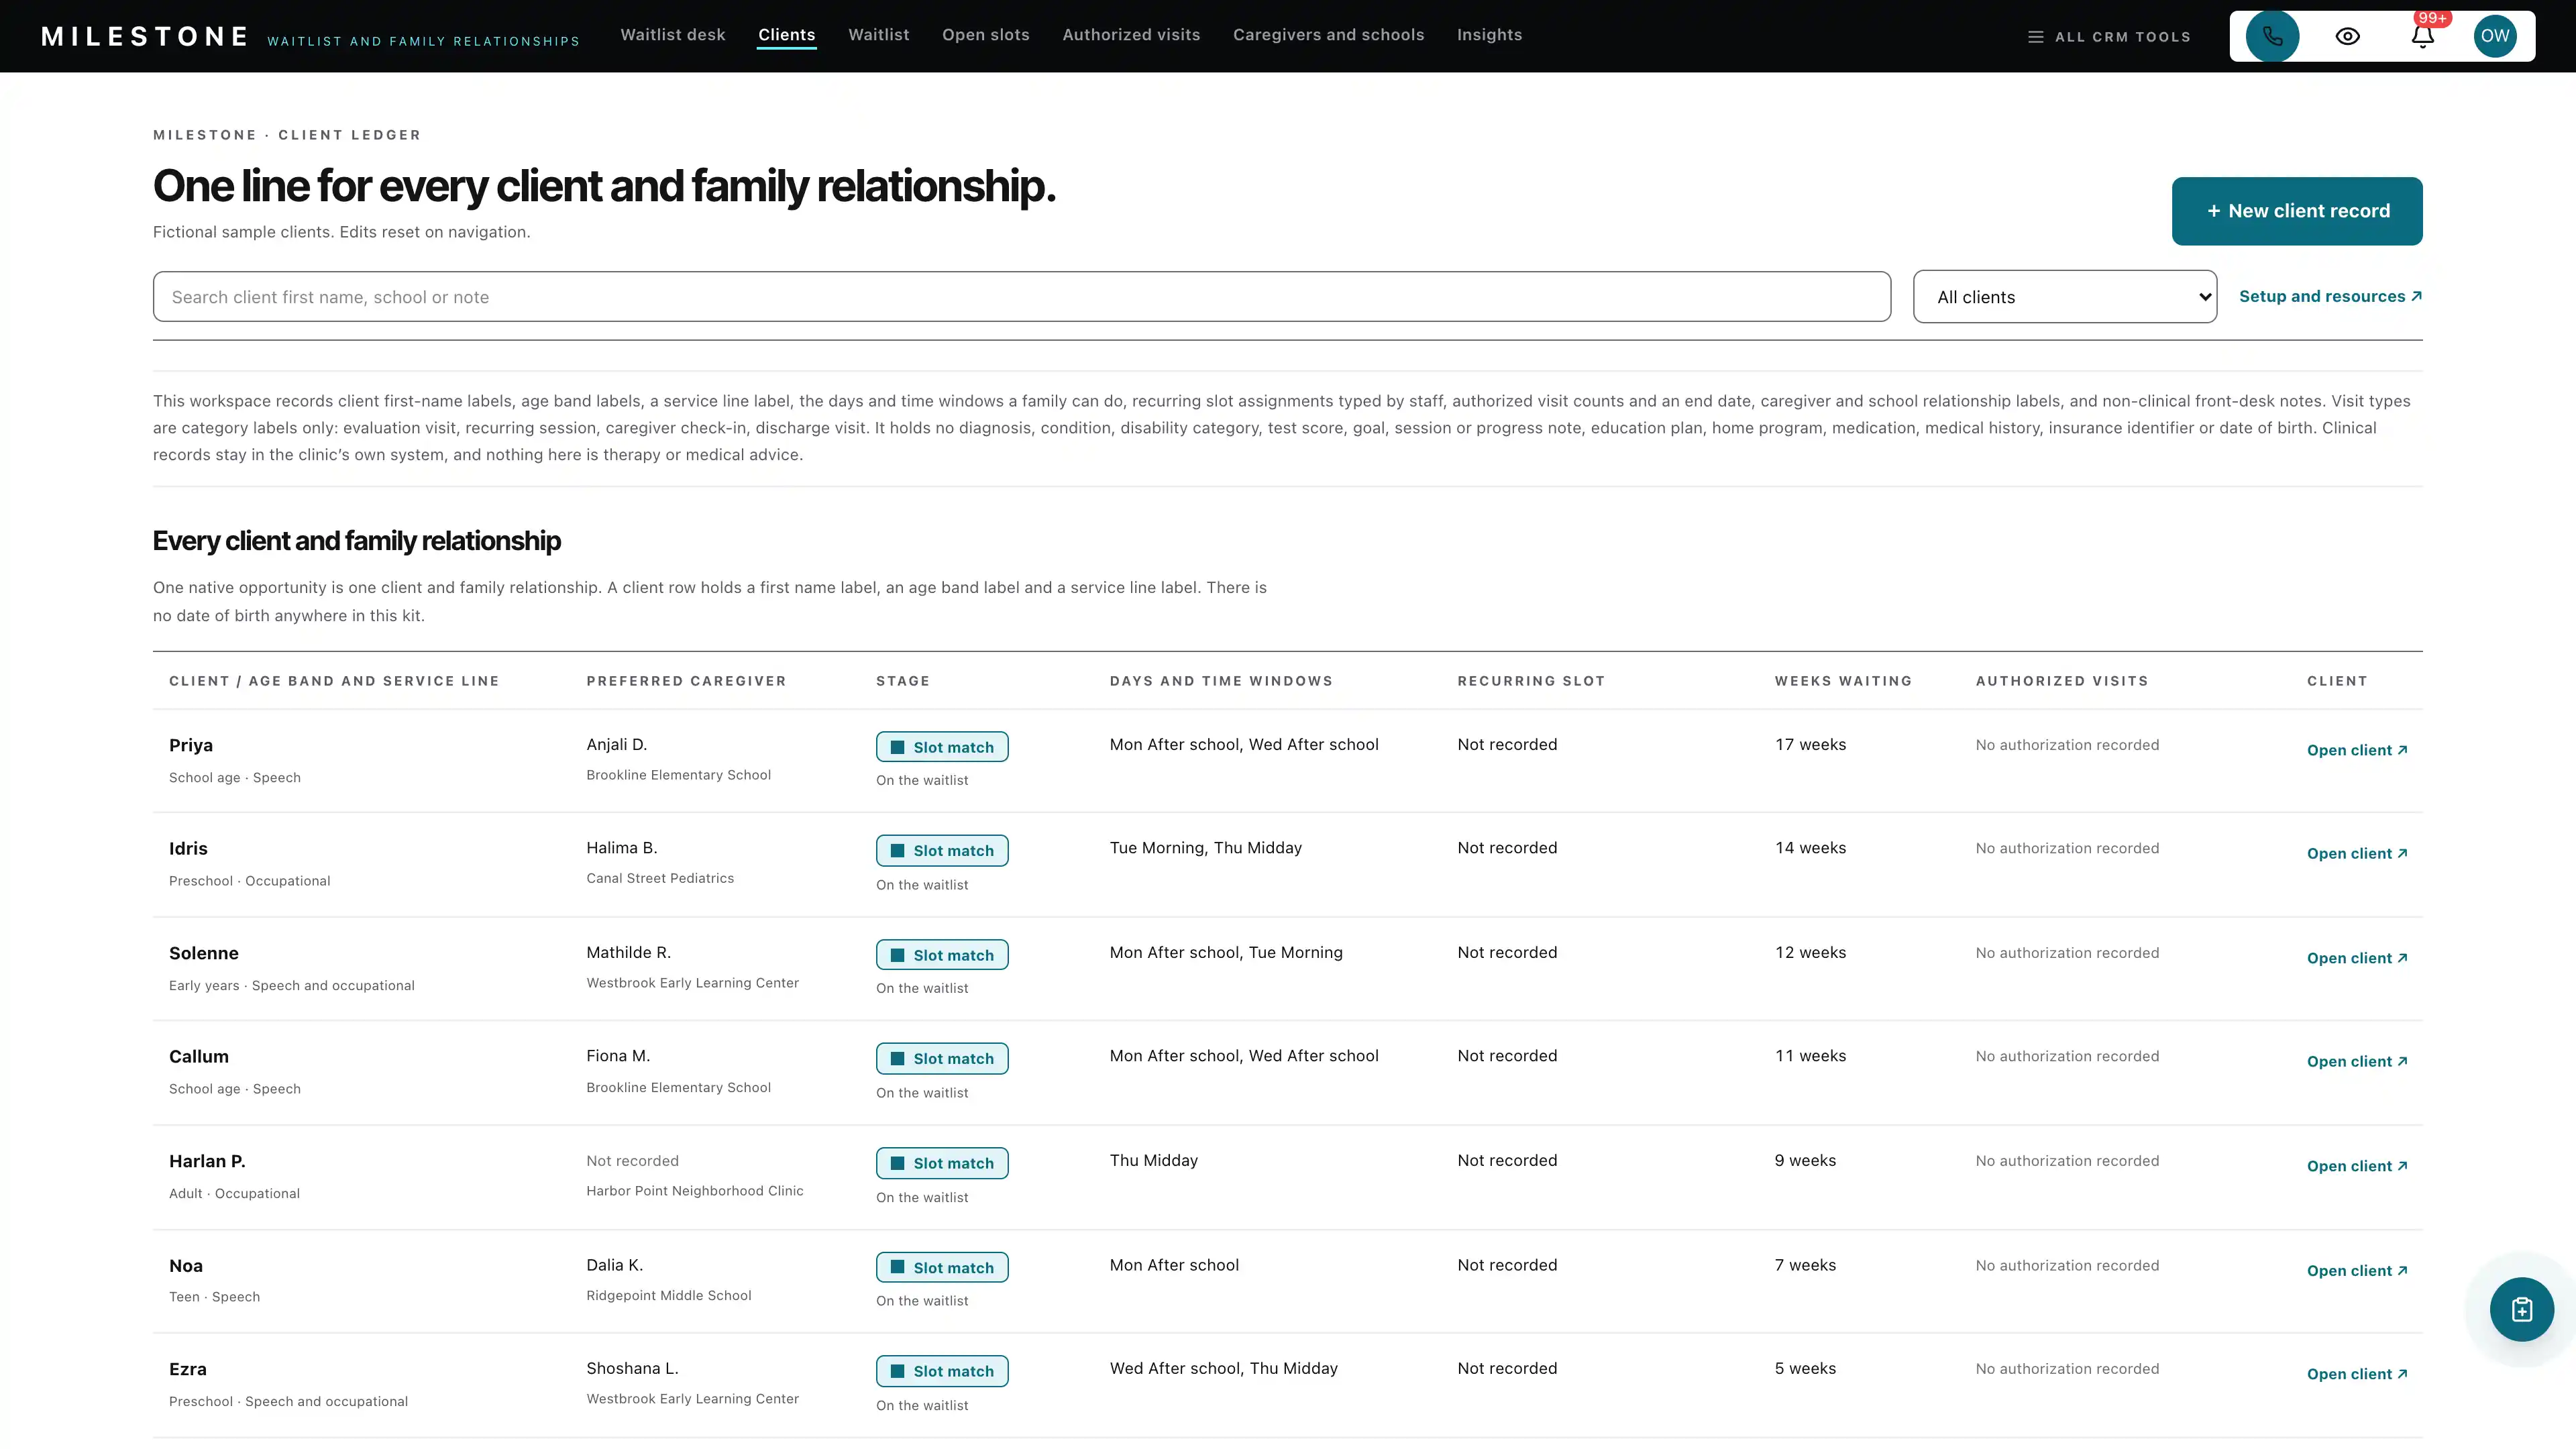Viewport: 2576px width, 1449px height.
Task: Go to Authorized visits tab
Action: click(x=1131, y=35)
